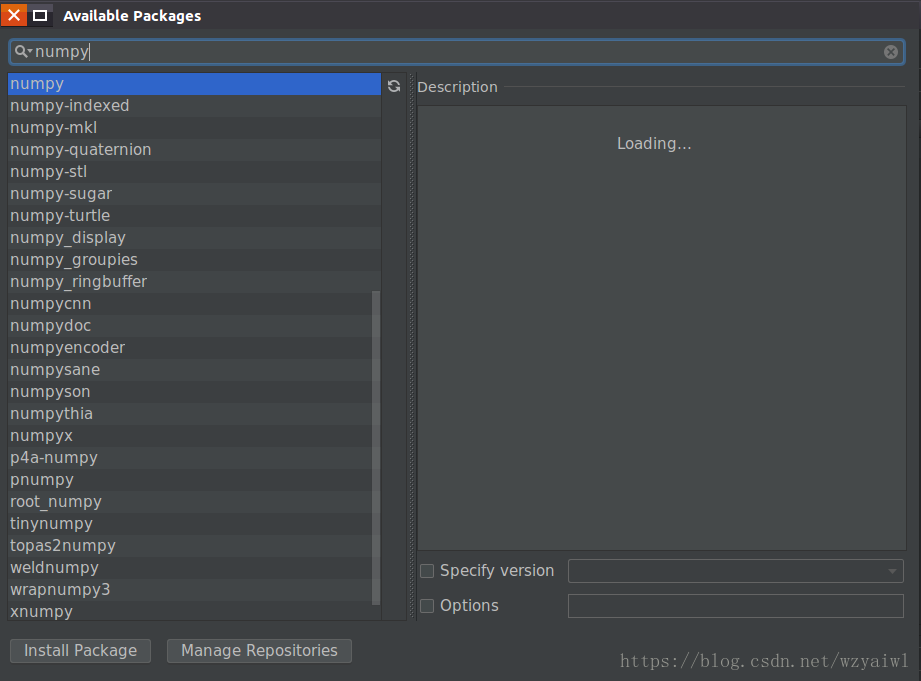The height and width of the screenshot is (681, 921).
Task: Select weldnumpy package
Action: pos(190,568)
